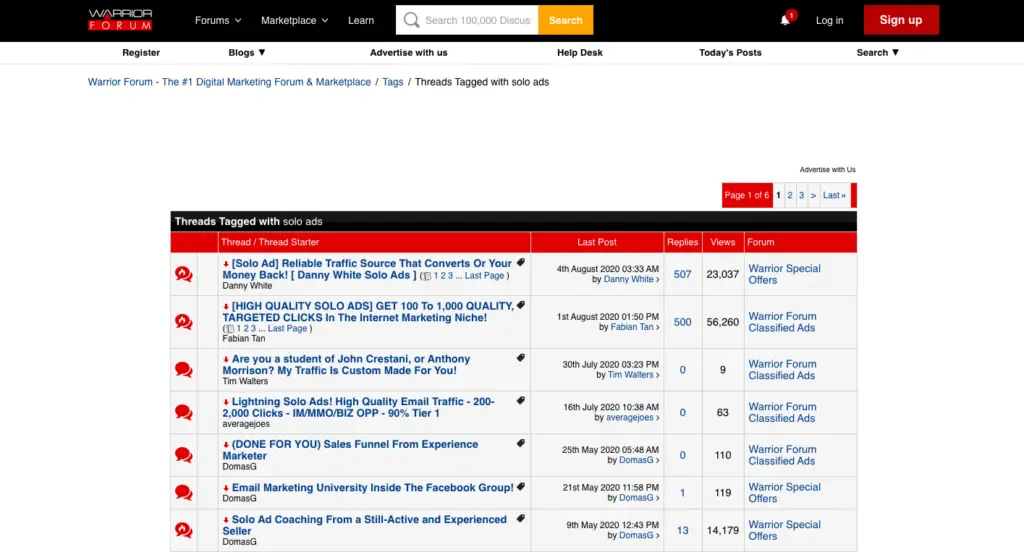Go to first new post arrow, HIGH QUALITY SOLO ADS
Viewport: 1024px width, 552px height.
[226, 306]
